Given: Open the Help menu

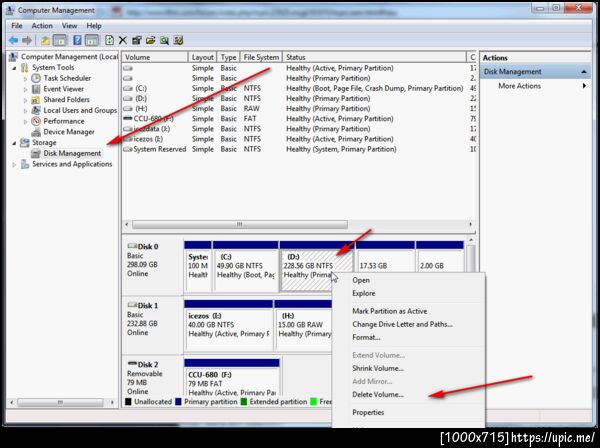Looking at the screenshot, I should click(x=94, y=26).
